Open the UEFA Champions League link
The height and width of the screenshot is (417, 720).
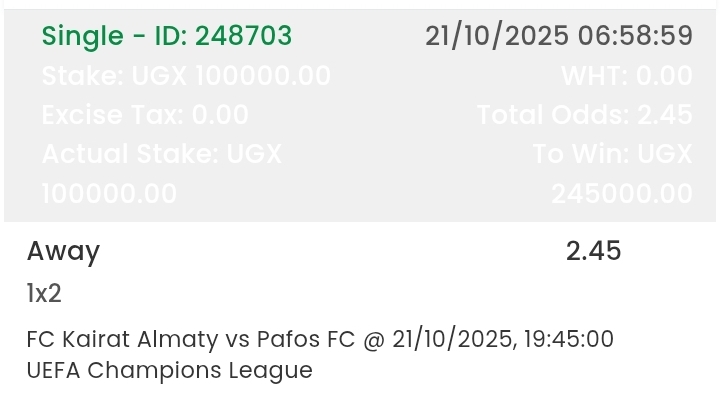169,370
